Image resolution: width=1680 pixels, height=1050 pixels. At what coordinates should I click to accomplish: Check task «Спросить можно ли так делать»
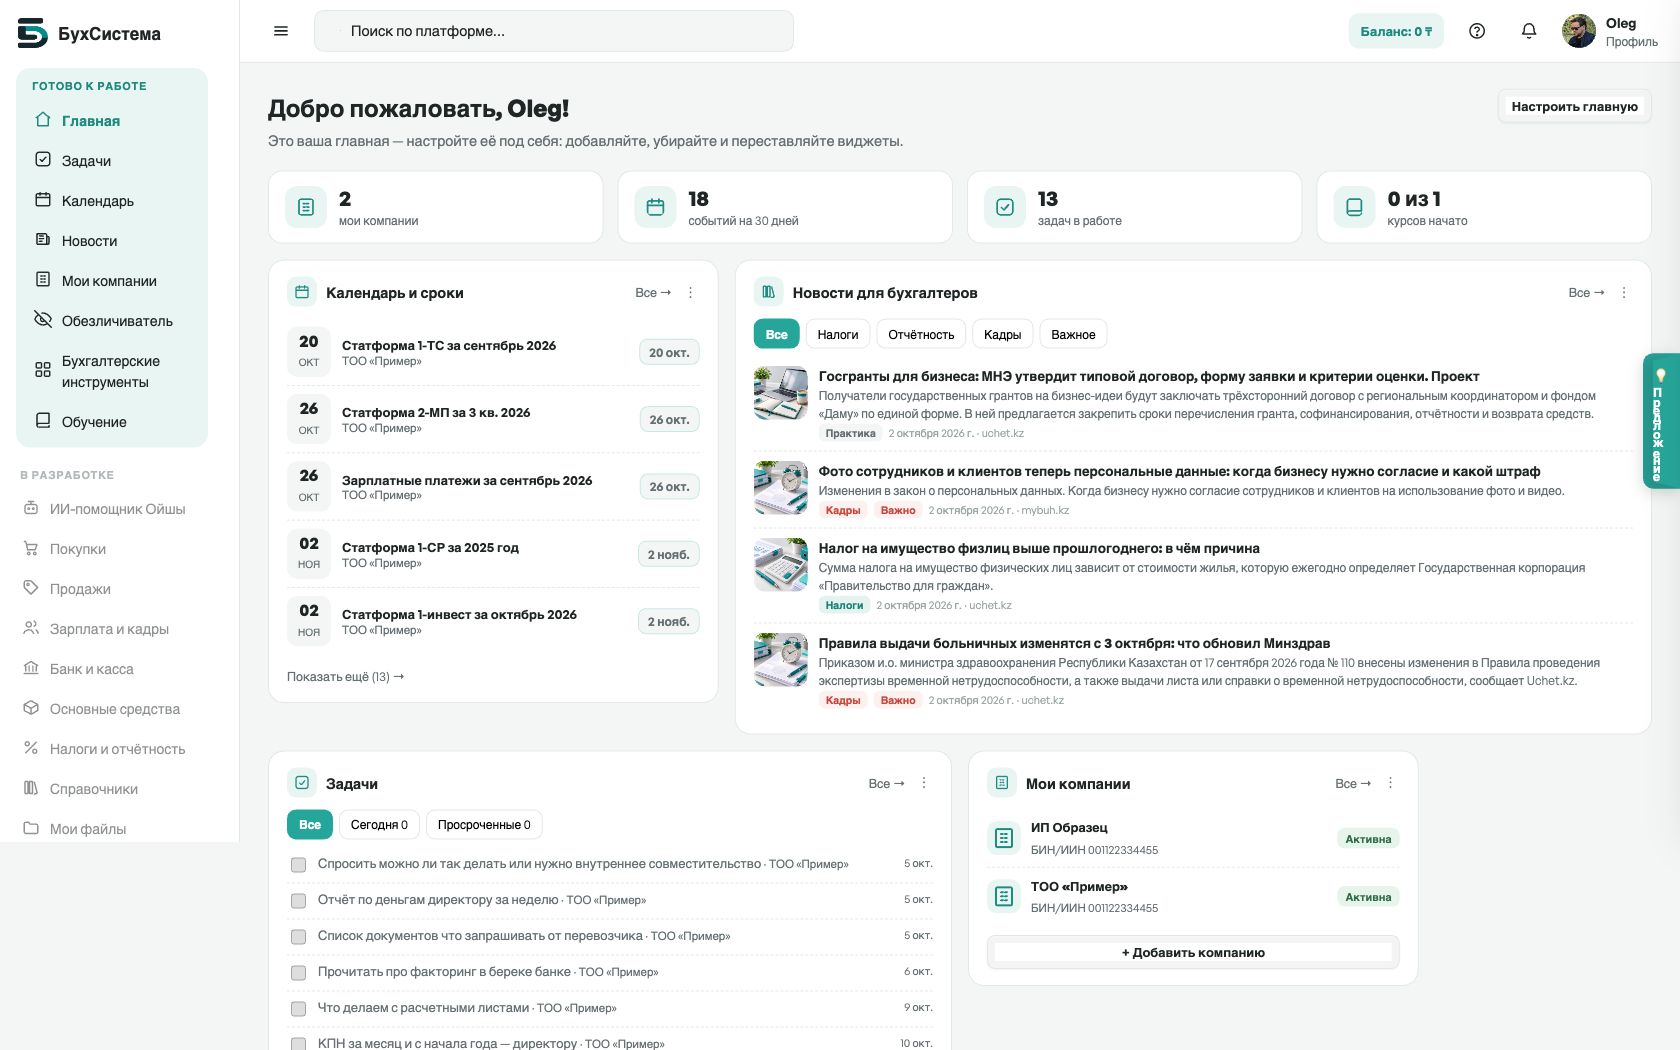[298, 865]
